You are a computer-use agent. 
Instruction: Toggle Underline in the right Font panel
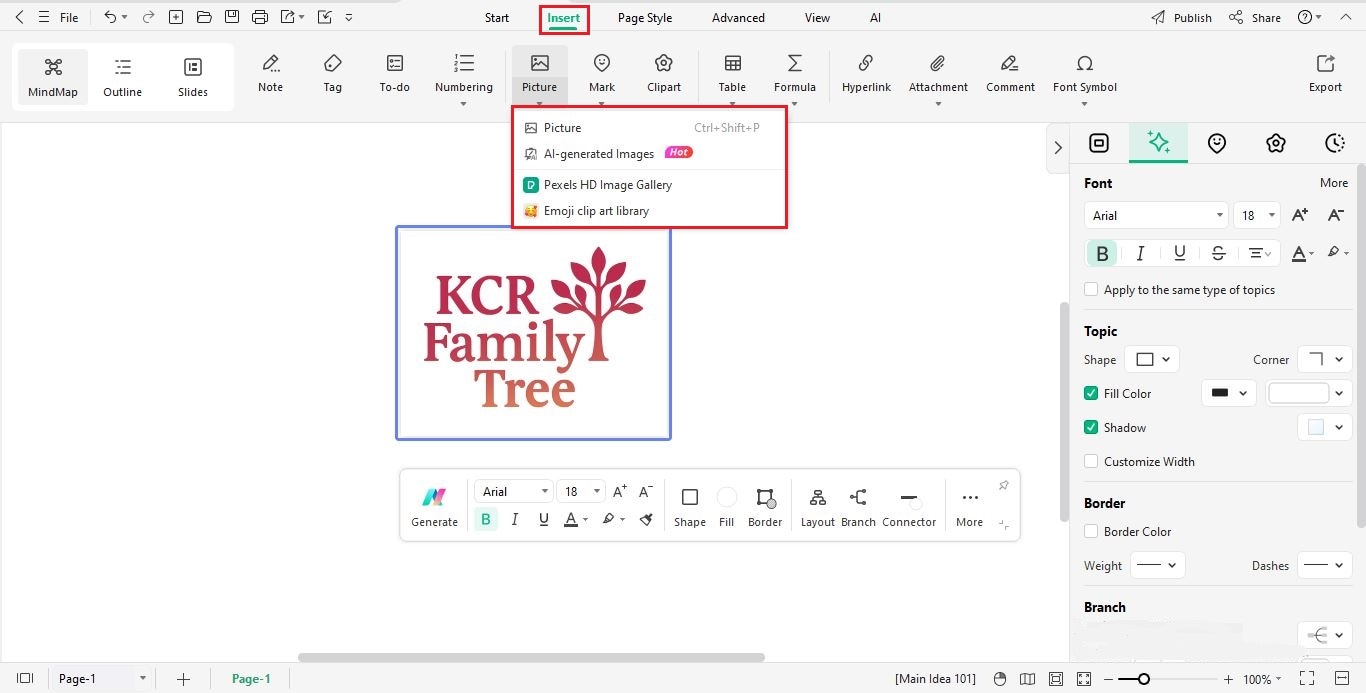1180,253
